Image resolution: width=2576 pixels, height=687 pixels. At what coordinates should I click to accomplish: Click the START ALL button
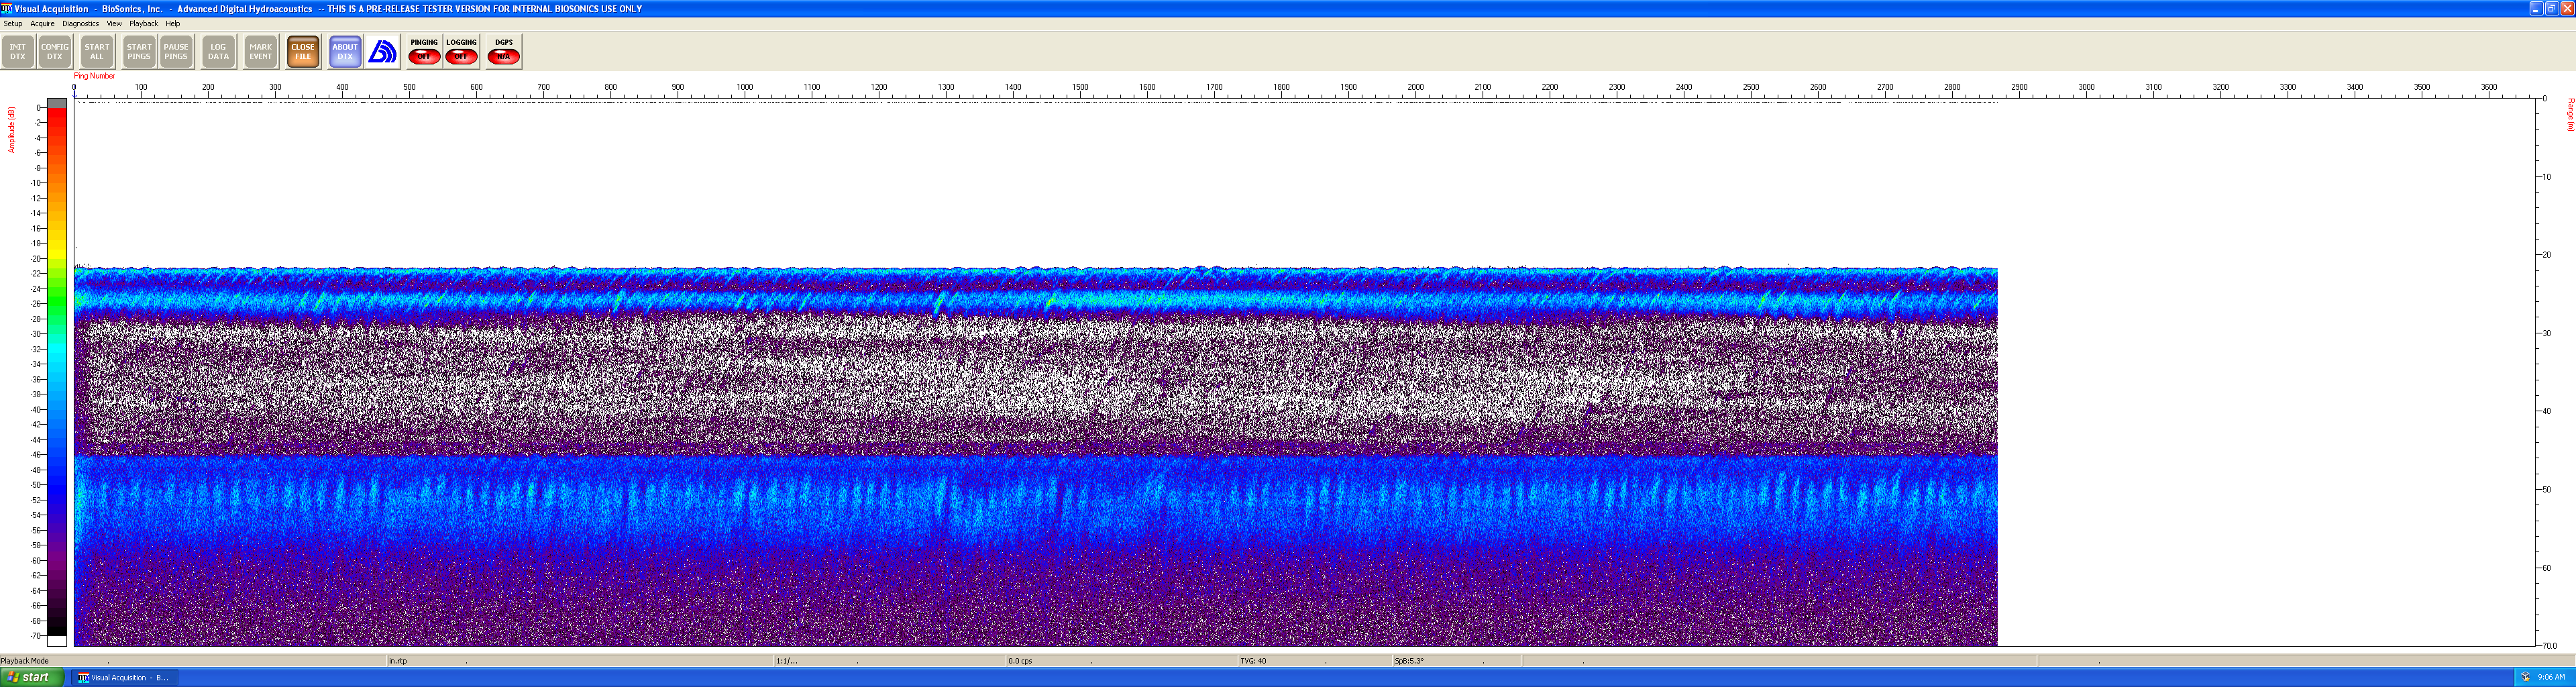pos(97,52)
